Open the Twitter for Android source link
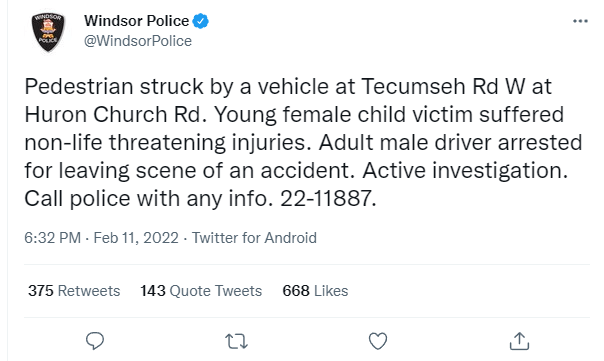 [254, 238]
